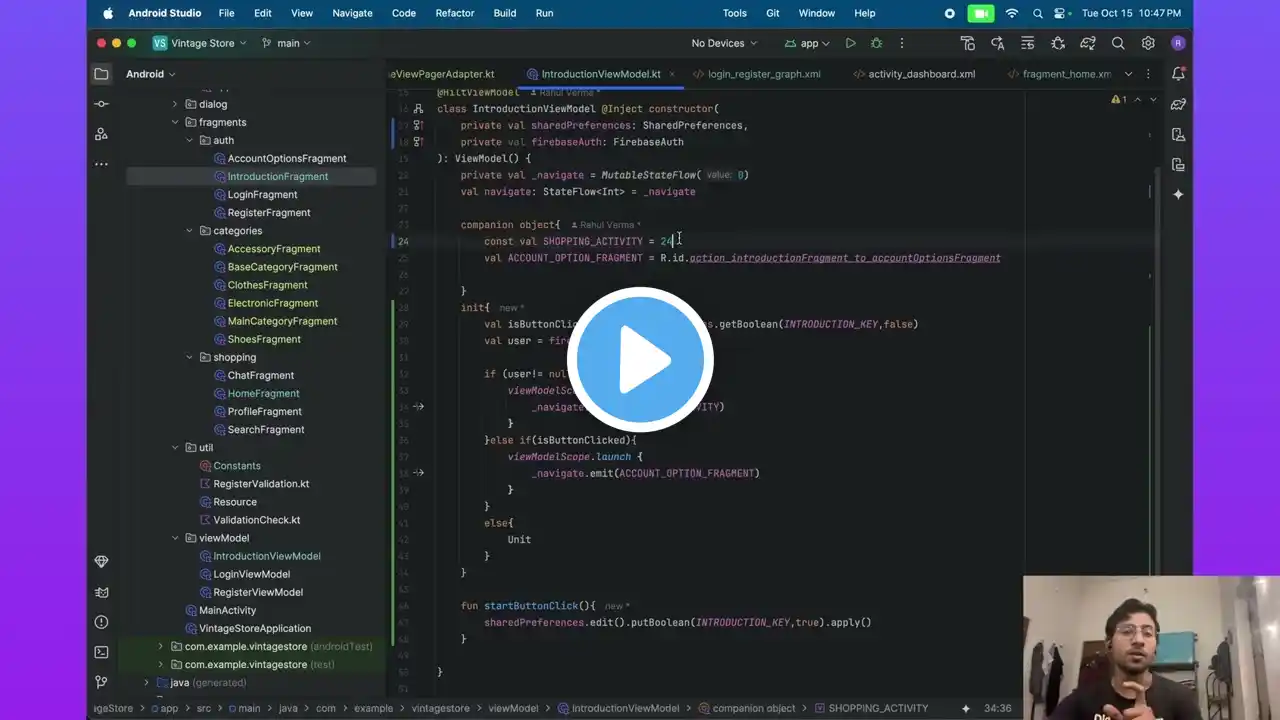Open the Project tool window folder icon

[x=101, y=74]
